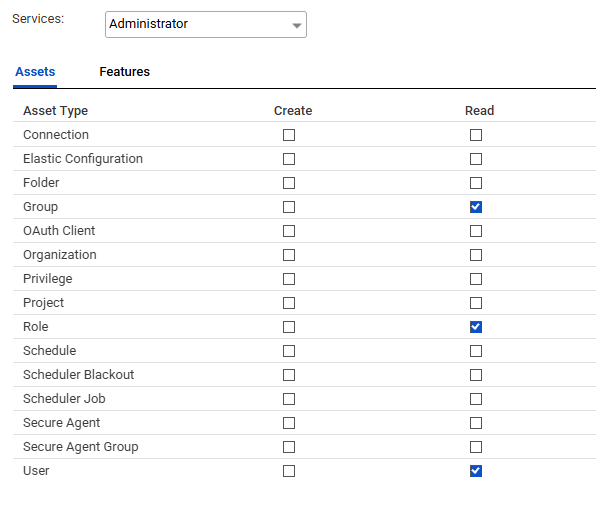The width and height of the screenshot is (596, 510).
Task: Switch to the Assets tab
Action: [x=35, y=72]
